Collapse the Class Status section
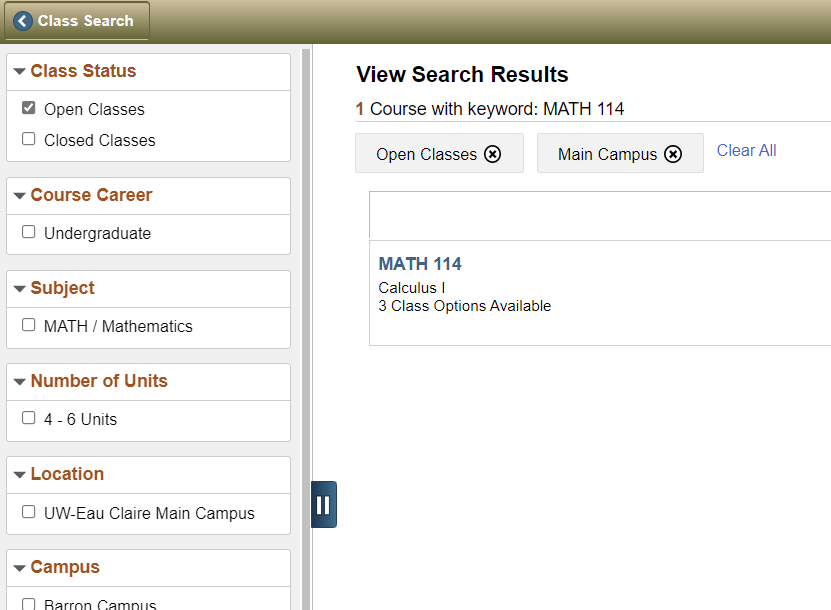The height and width of the screenshot is (610, 831). (19, 72)
